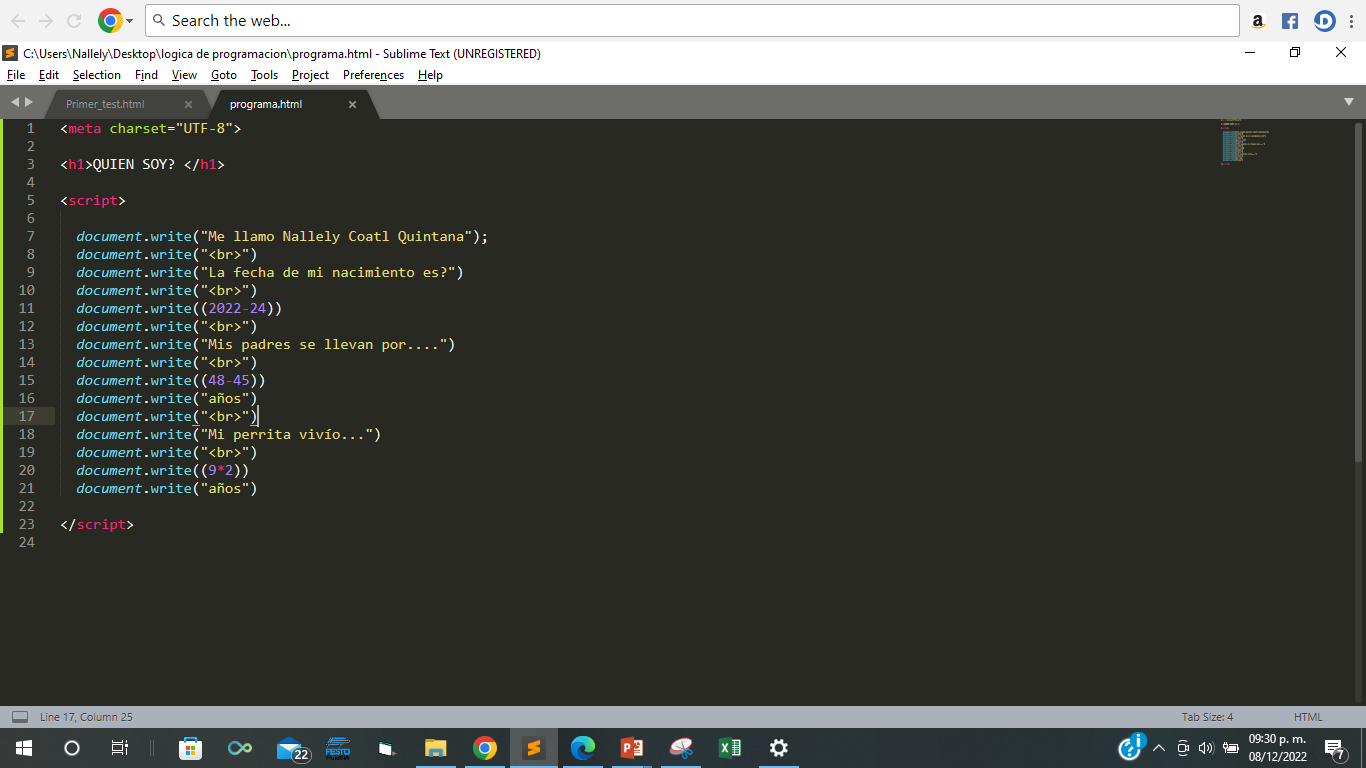Screen dimensions: 1366x768
Task: Select Sublime Text taskbar icon
Action: point(534,748)
